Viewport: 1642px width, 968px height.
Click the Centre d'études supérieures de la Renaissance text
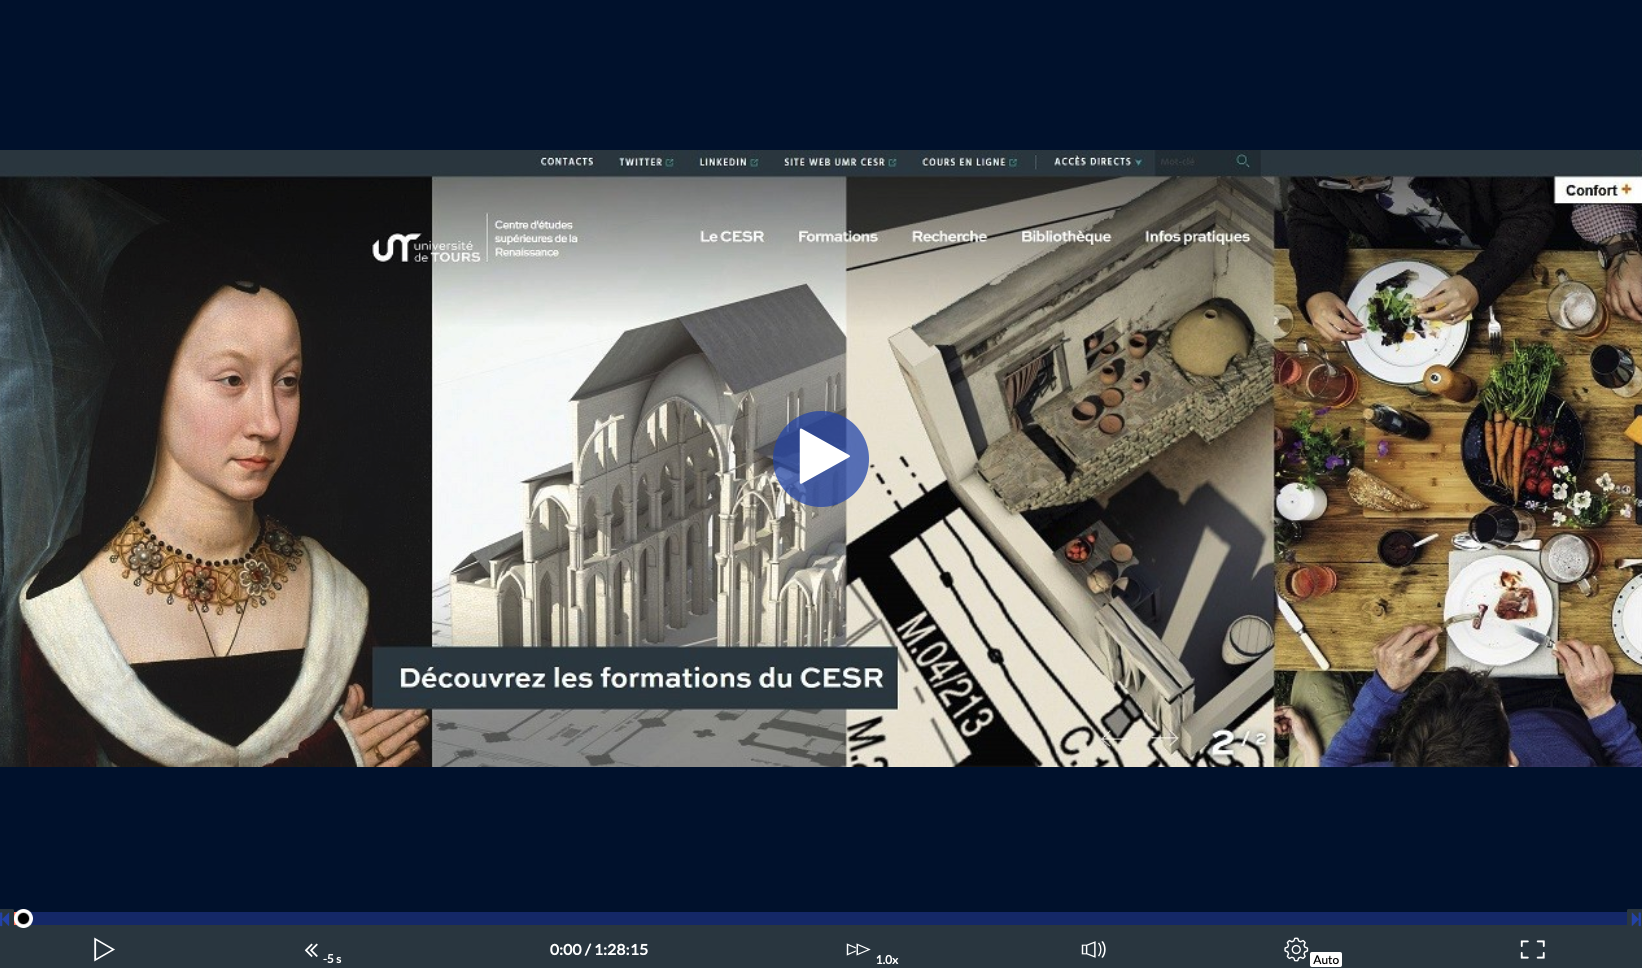536,238
